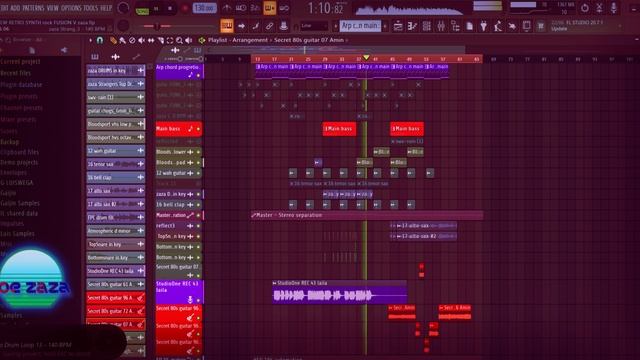Open the TOOLS menu
The height and width of the screenshot is (360, 640).
[x=90, y=8]
